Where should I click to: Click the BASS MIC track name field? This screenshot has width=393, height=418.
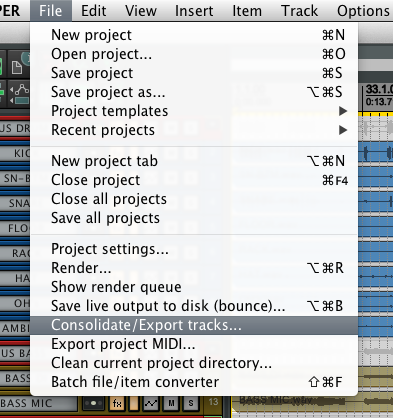point(38,404)
